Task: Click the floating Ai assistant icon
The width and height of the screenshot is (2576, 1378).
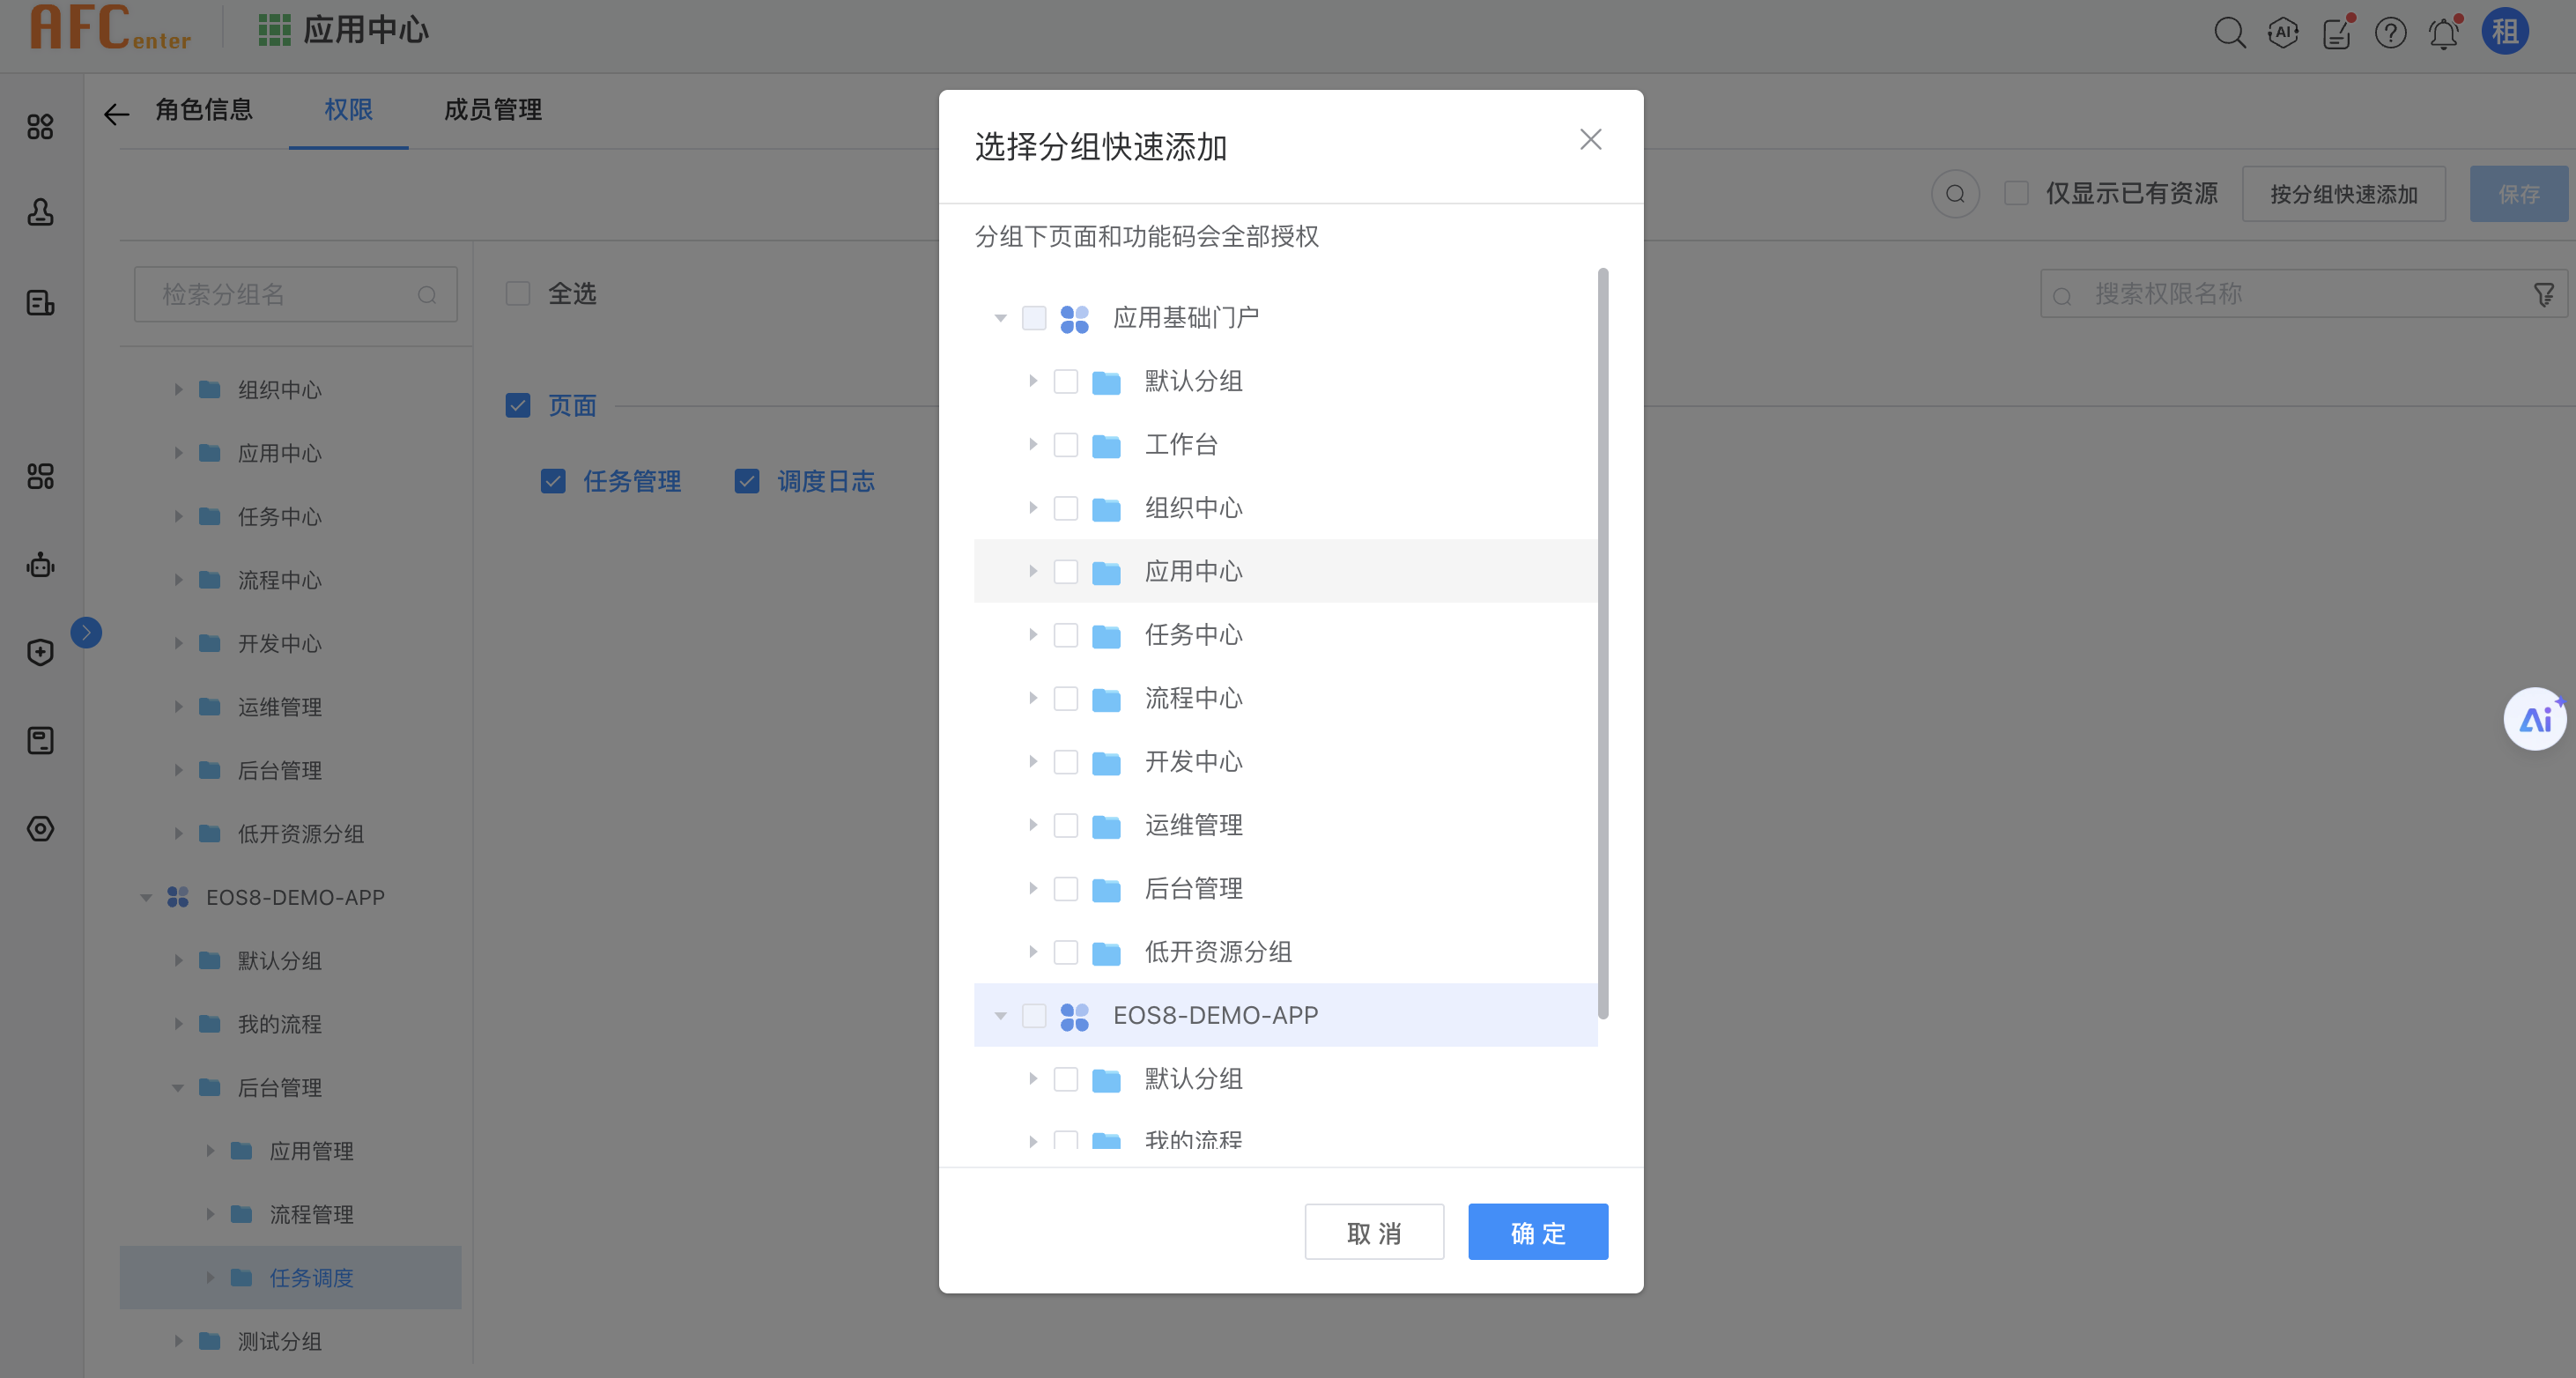Action: click(x=2534, y=719)
